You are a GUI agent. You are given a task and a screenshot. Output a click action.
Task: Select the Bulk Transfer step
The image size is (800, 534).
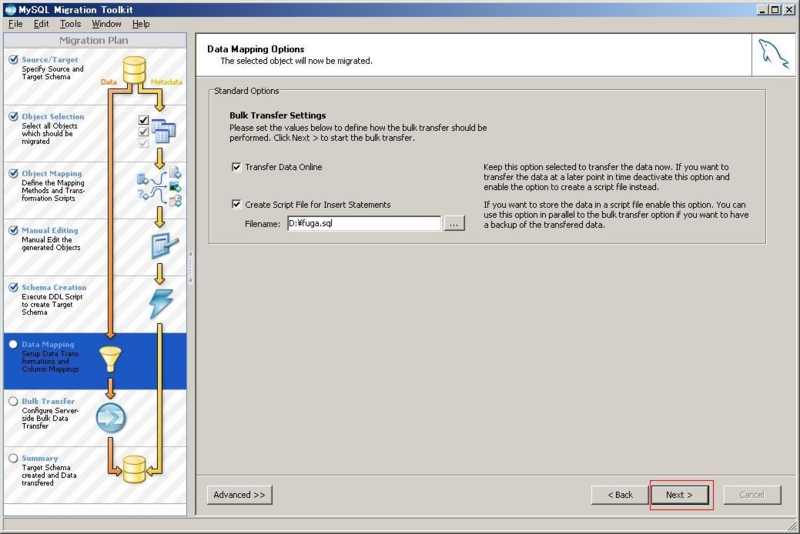pyautogui.click(x=95, y=418)
